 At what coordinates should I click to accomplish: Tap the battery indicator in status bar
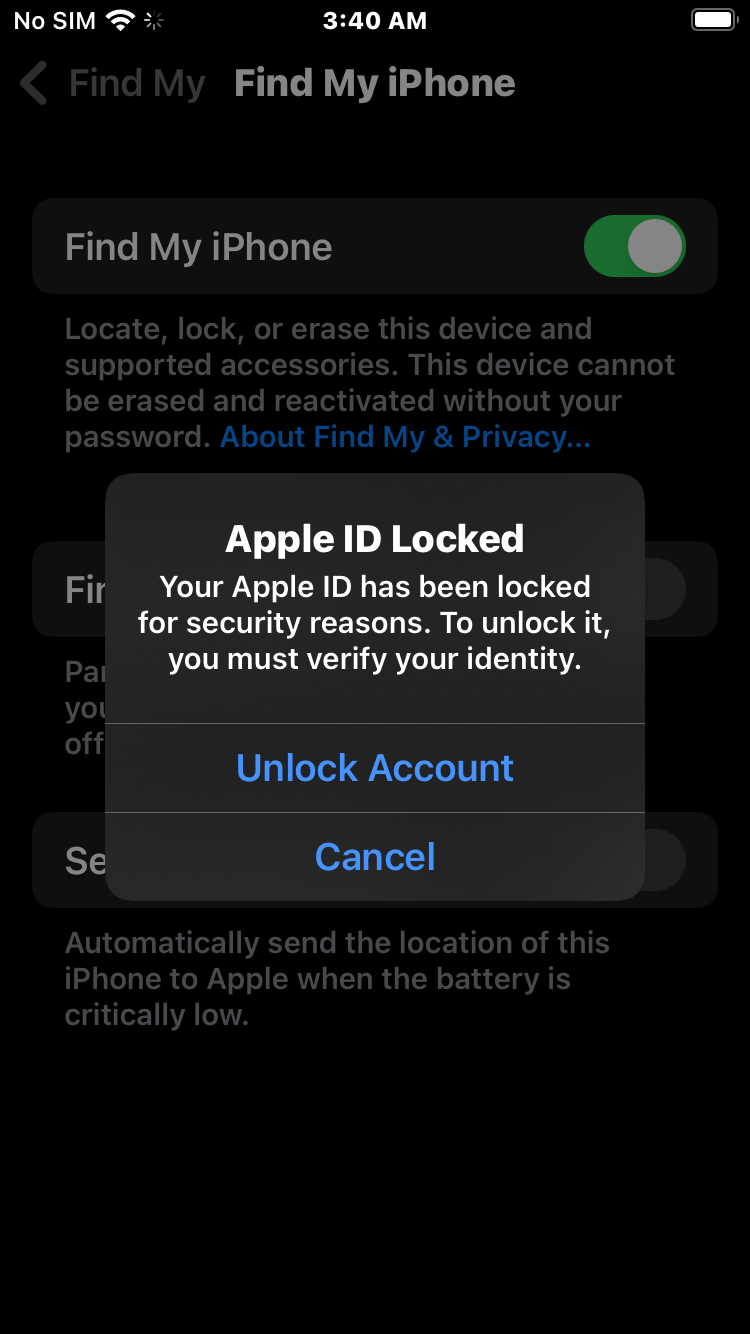click(x=714, y=20)
